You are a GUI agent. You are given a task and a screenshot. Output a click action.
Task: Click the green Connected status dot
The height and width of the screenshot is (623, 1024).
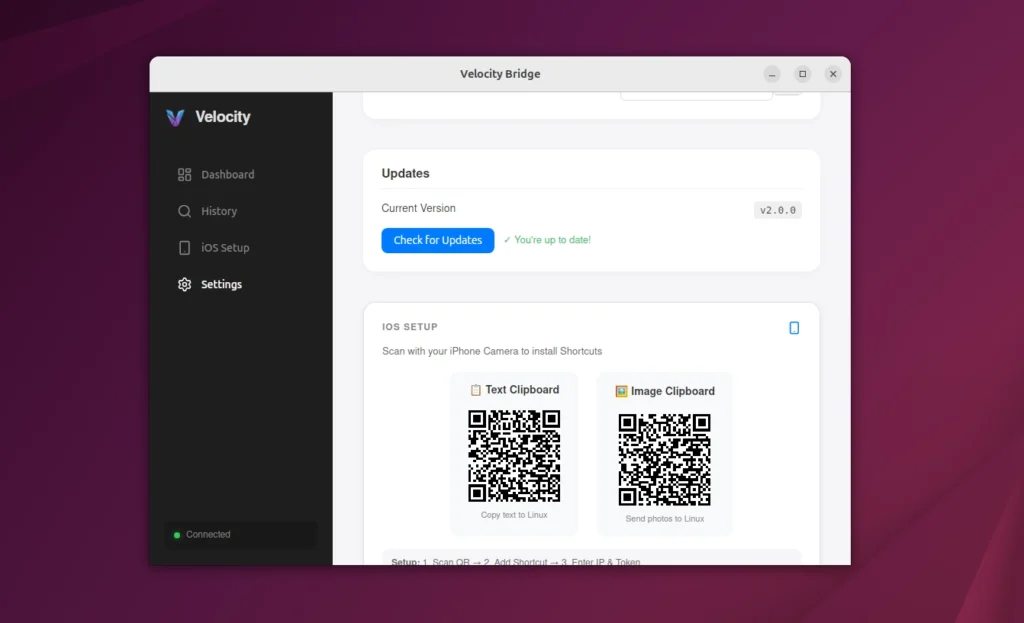(177, 535)
